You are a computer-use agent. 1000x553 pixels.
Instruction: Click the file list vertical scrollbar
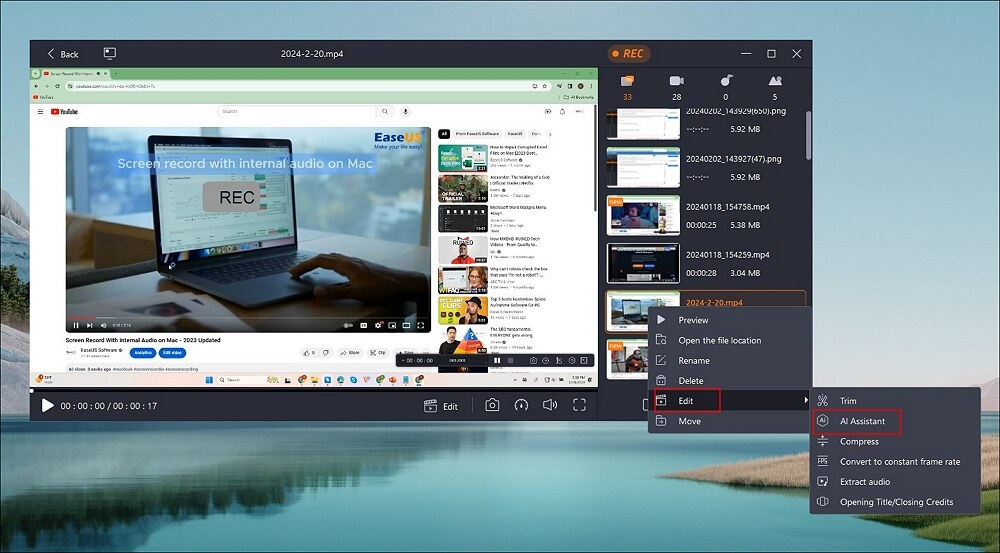(809, 135)
